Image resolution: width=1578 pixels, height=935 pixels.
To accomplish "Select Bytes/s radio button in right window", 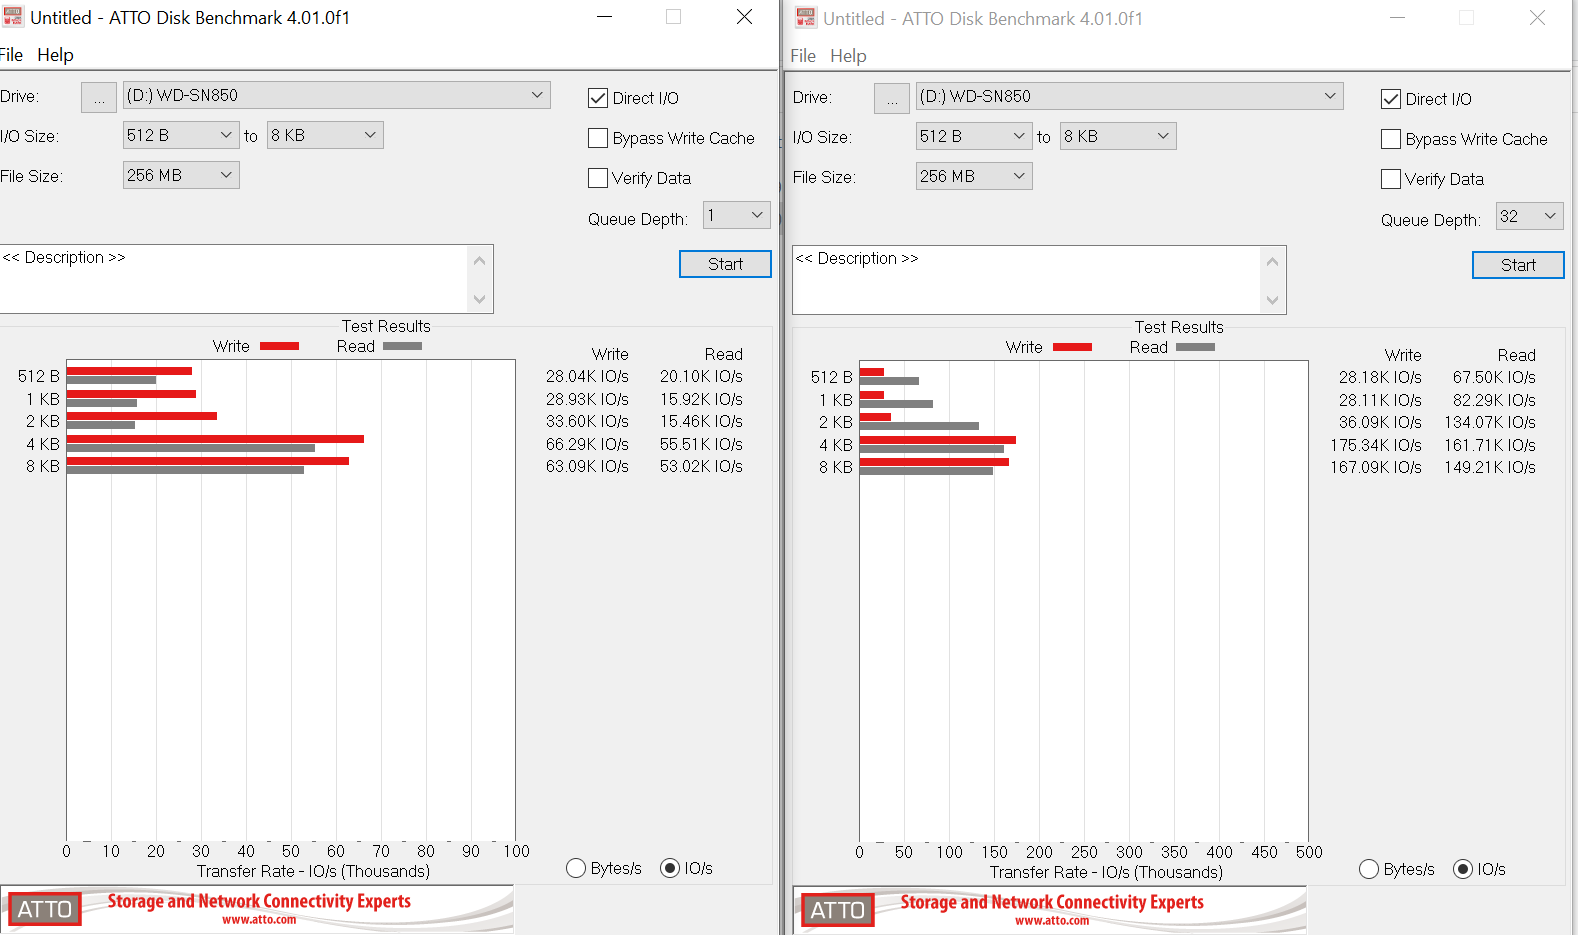I will click(1369, 869).
